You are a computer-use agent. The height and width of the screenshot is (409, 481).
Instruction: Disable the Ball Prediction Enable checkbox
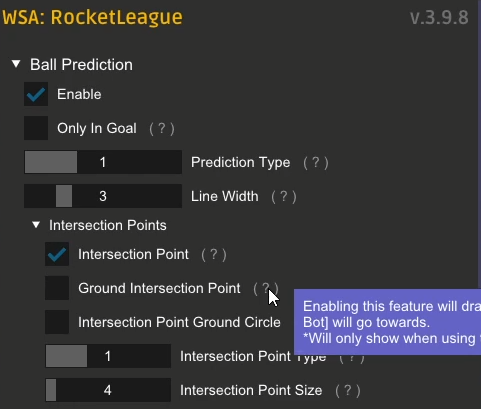[x=36, y=94]
